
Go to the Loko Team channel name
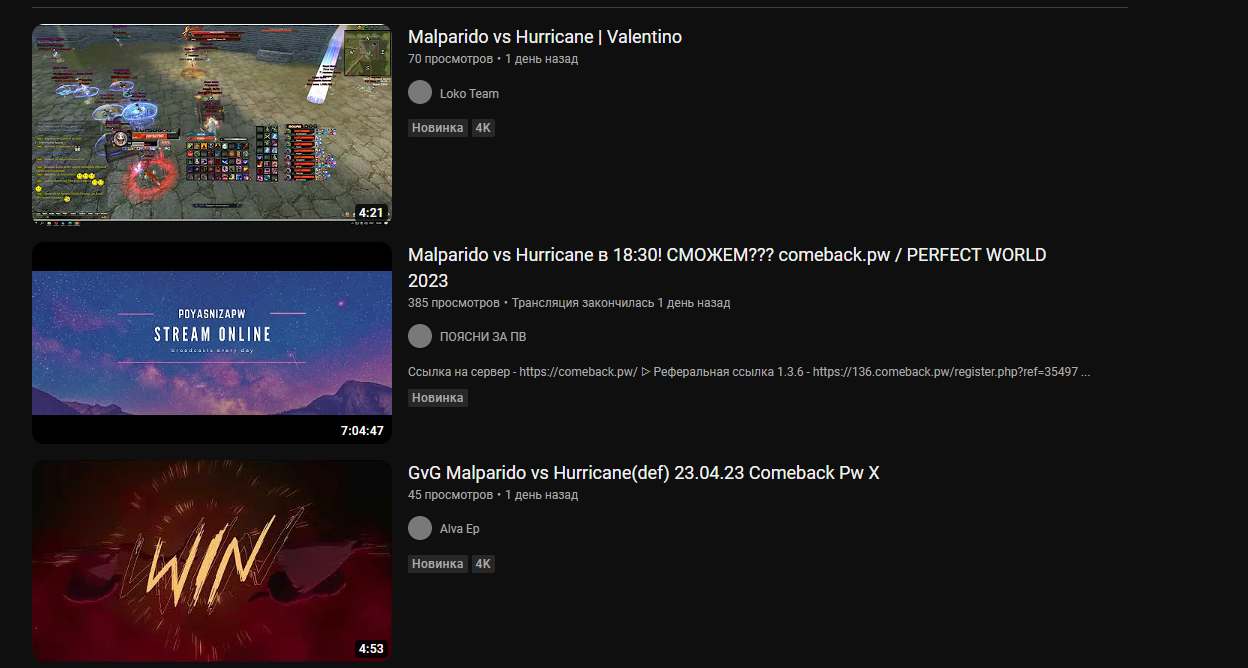(469, 93)
